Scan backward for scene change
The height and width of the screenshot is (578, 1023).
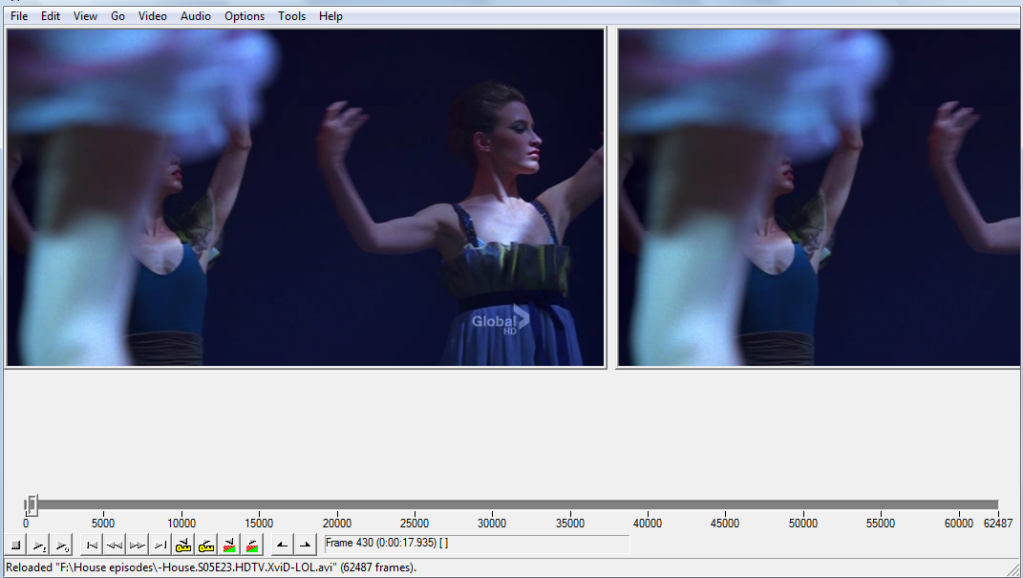click(x=229, y=545)
